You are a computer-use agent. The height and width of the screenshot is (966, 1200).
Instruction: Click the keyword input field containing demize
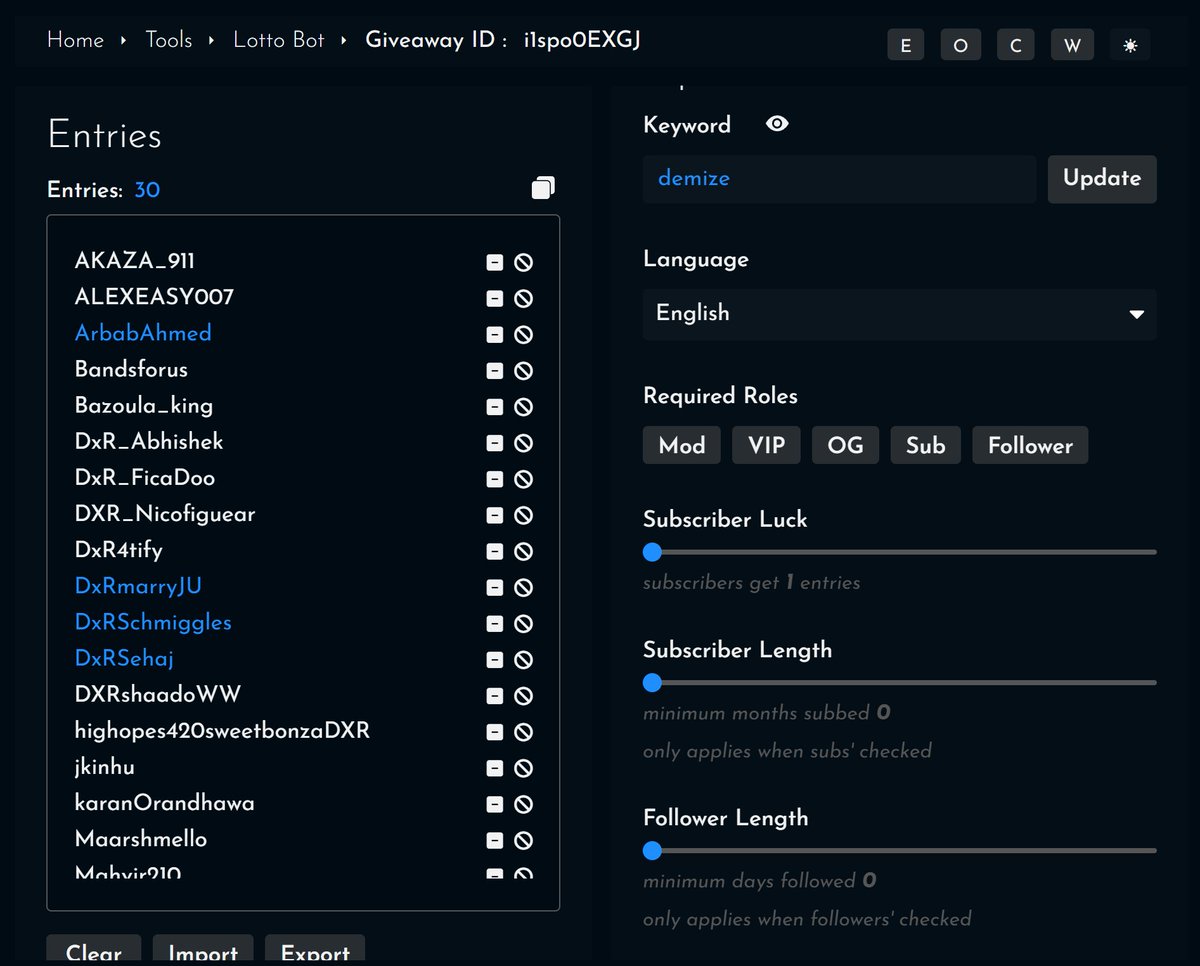click(840, 179)
